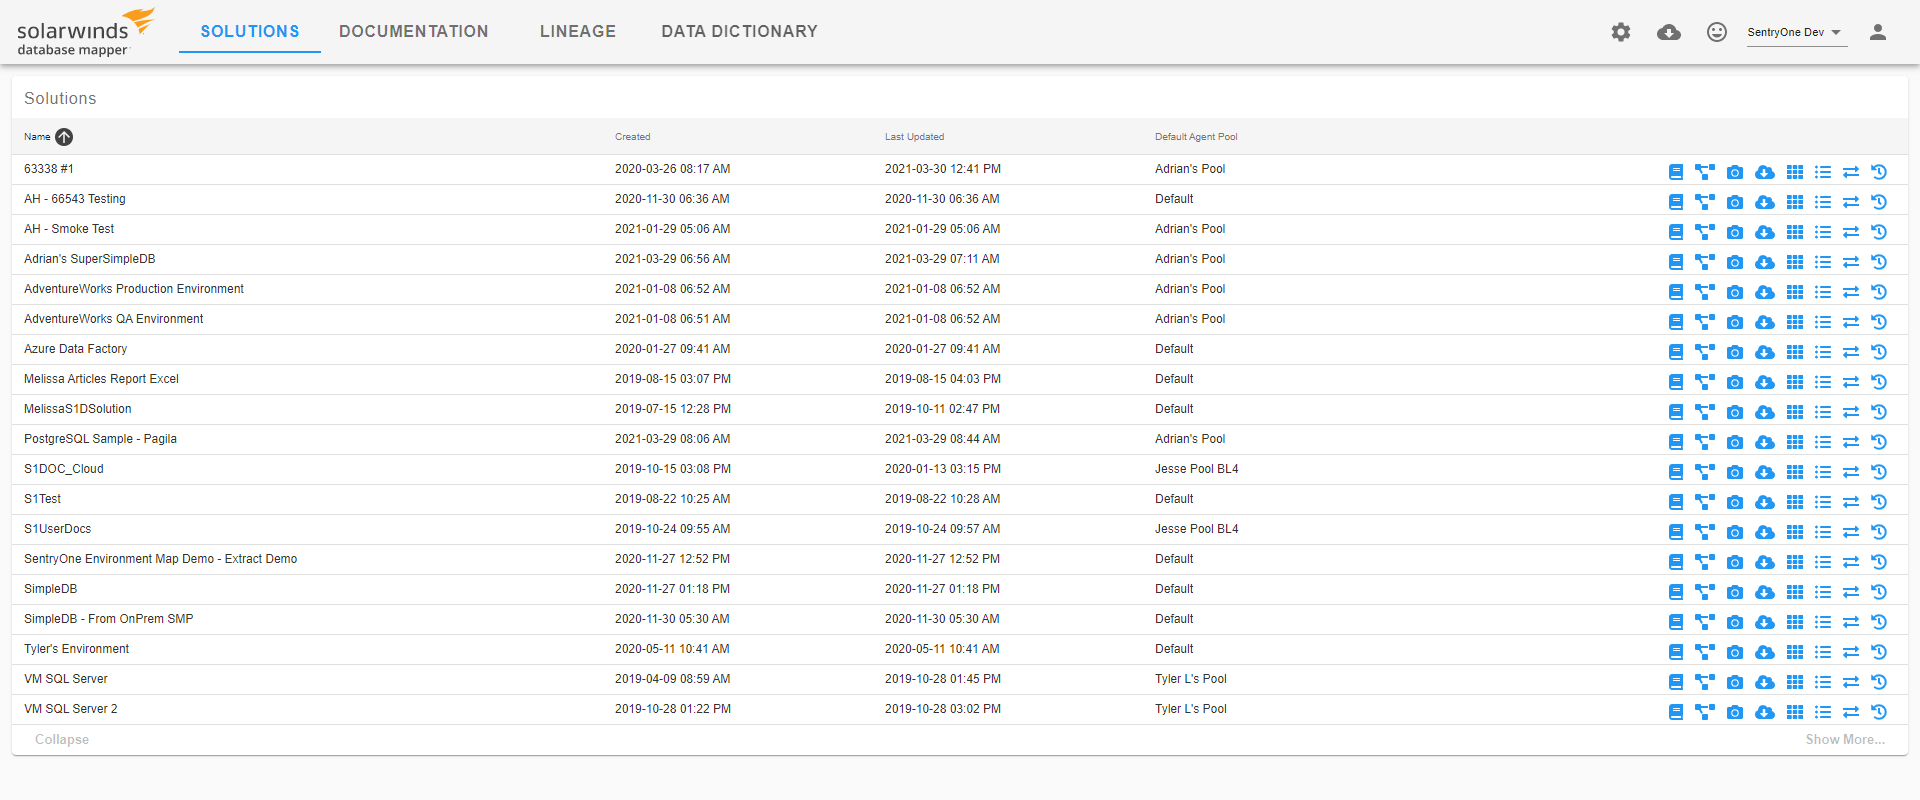Image resolution: width=1920 pixels, height=800 pixels.
Task: Sort by the Created column header
Action: [x=632, y=137]
